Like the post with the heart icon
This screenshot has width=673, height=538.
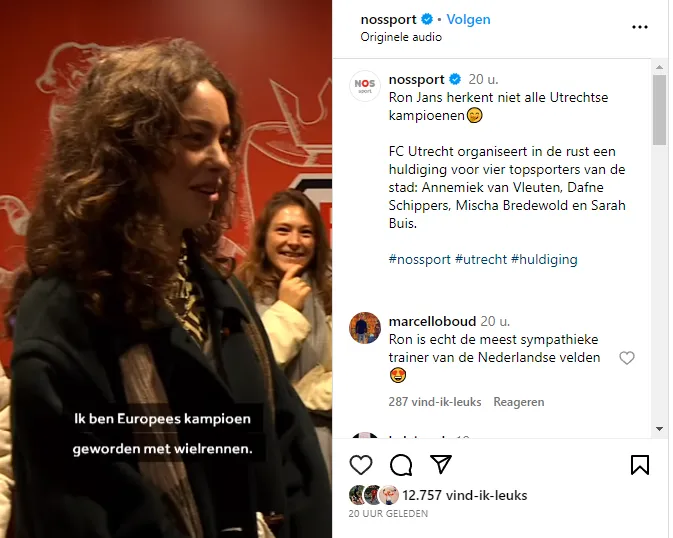coord(361,465)
